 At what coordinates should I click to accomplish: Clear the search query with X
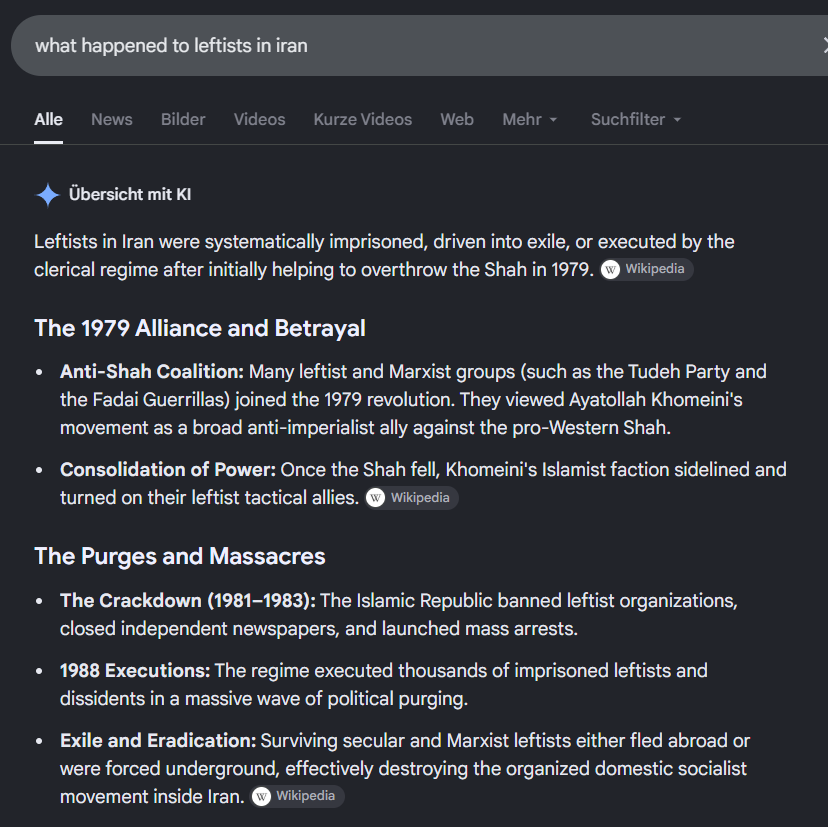click(x=825, y=45)
